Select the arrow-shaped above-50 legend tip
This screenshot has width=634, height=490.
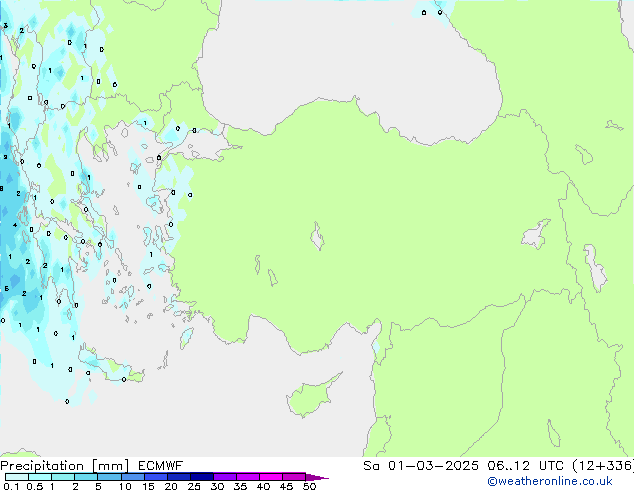click(x=317, y=477)
